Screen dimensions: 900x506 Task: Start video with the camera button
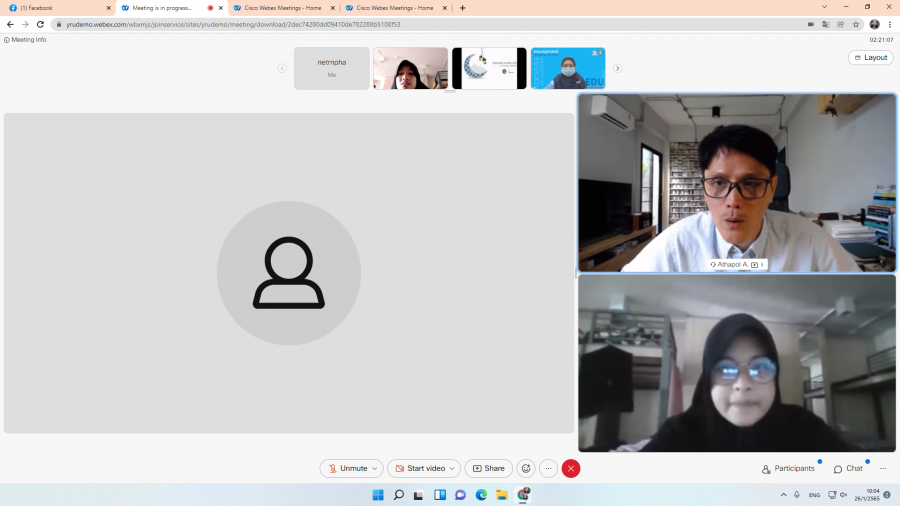pos(419,468)
